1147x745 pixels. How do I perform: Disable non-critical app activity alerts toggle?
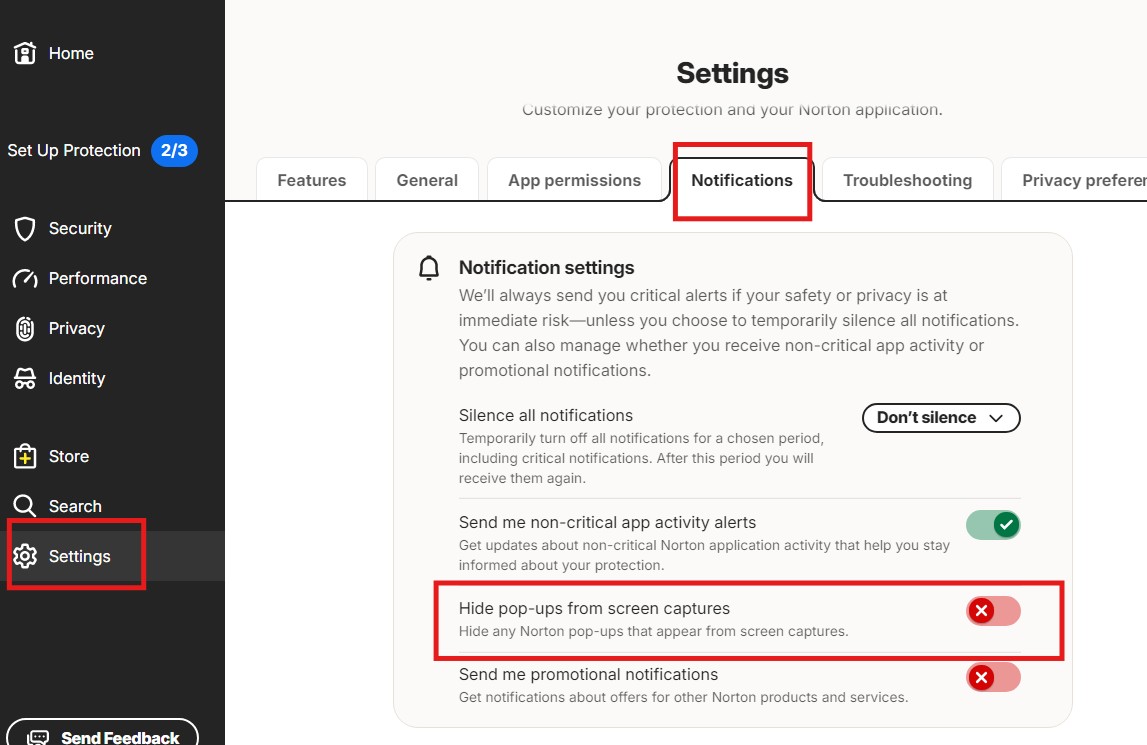point(993,525)
